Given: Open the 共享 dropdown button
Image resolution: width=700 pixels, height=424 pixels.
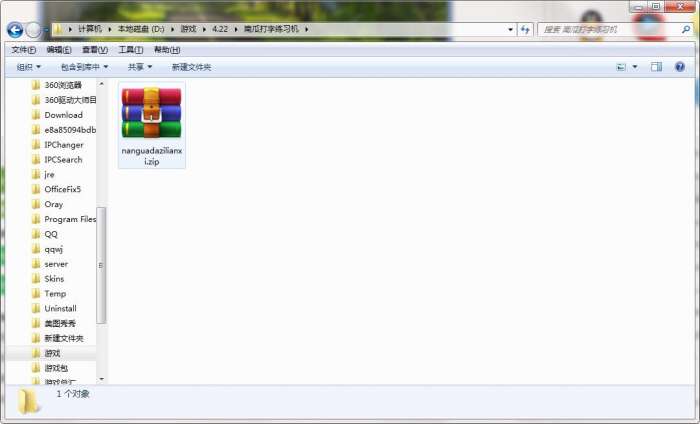Looking at the screenshot, I should (140, 67).
